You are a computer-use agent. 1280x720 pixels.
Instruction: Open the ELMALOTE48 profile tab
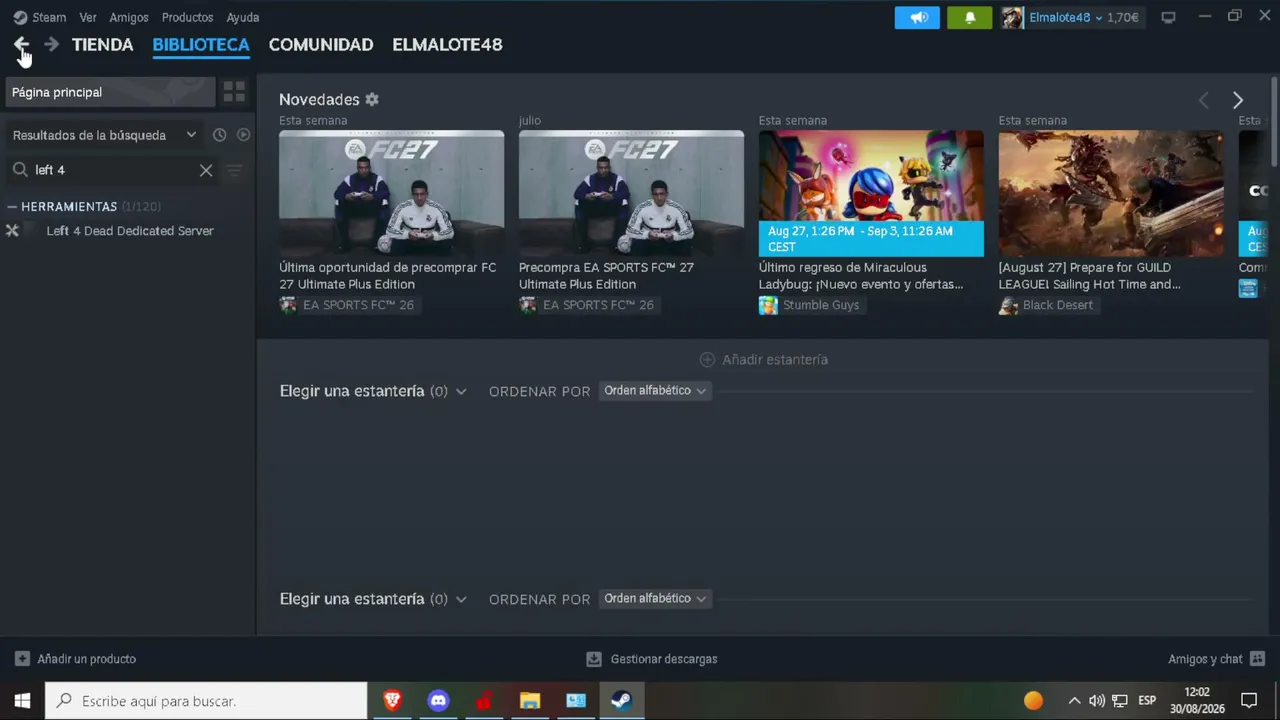[447, 44]
